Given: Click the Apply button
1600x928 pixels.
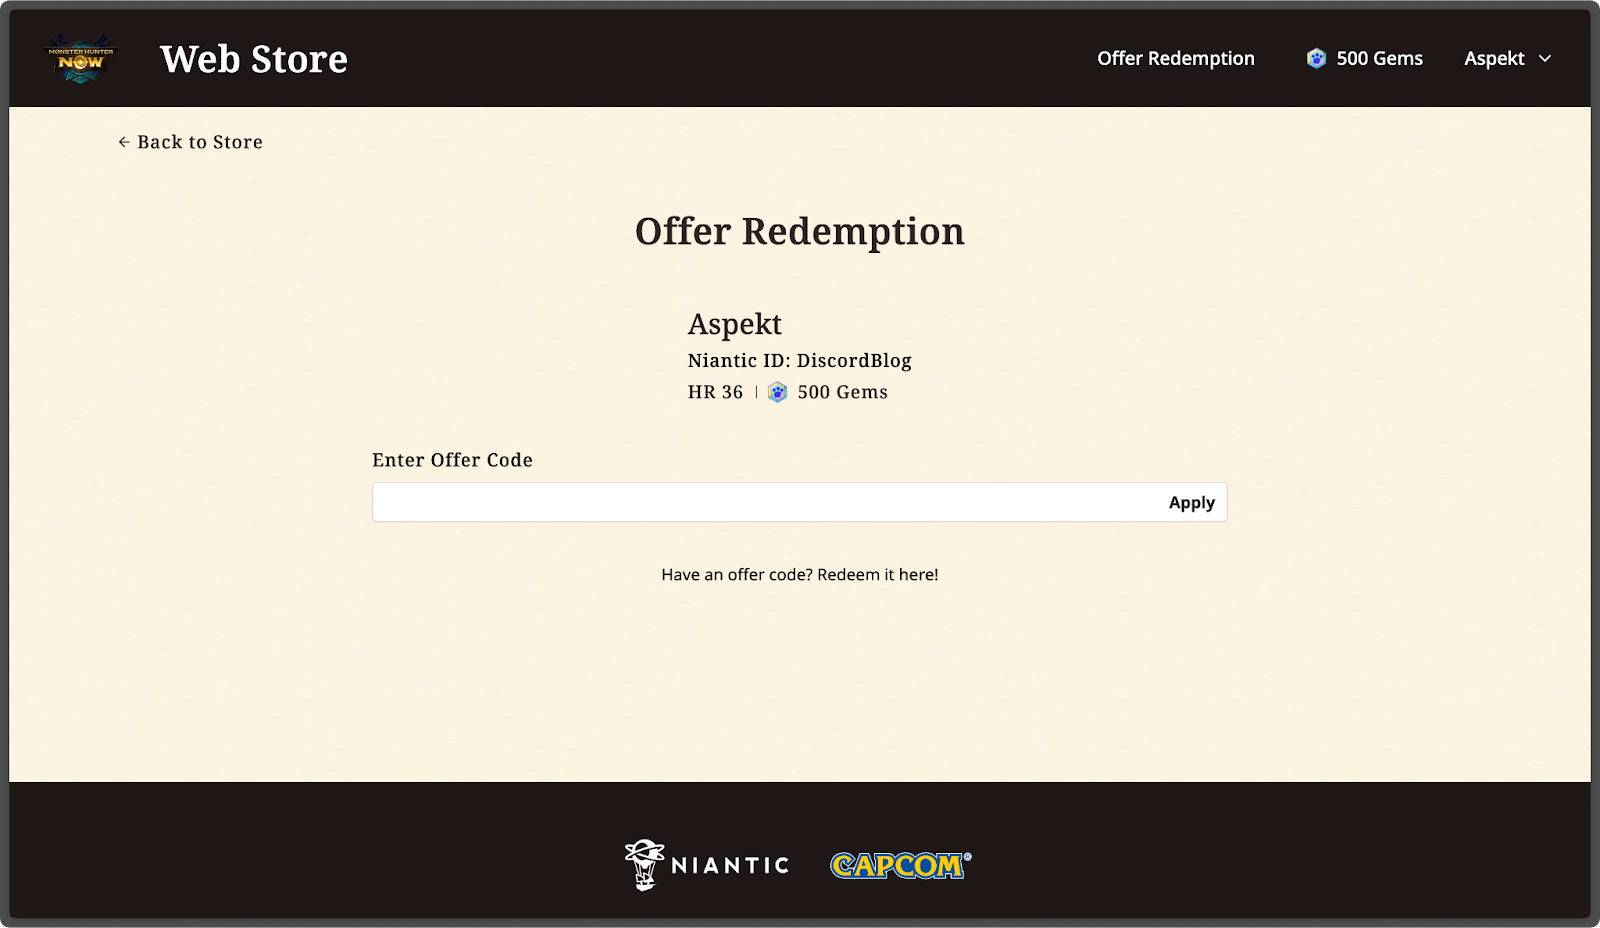Looking at the screenshot, I should click(x=1192, y=502).
